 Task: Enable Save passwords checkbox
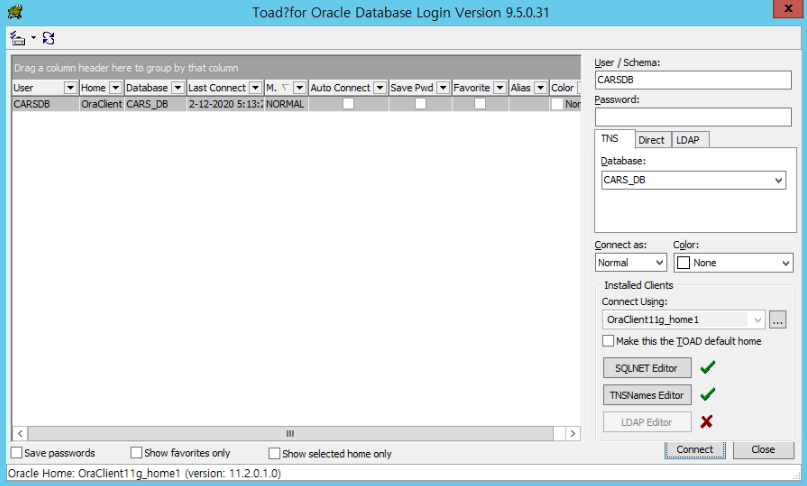click(x=16, y=453)
